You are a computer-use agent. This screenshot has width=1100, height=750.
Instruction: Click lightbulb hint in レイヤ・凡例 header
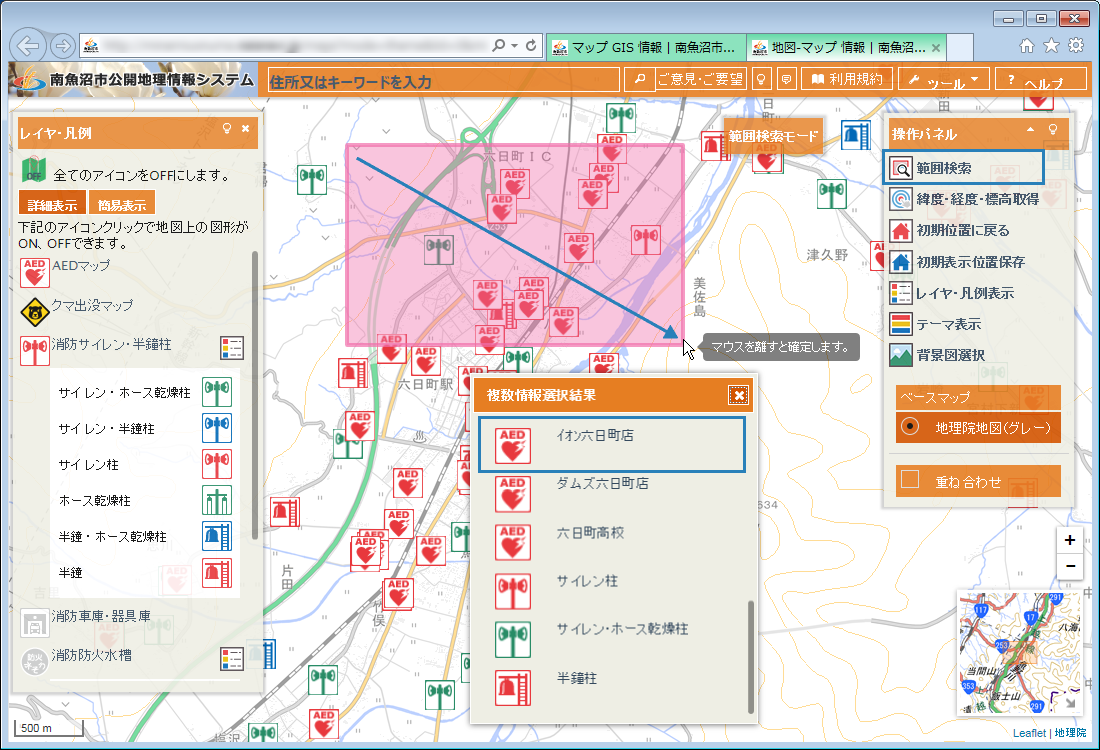tap(227, 128)
